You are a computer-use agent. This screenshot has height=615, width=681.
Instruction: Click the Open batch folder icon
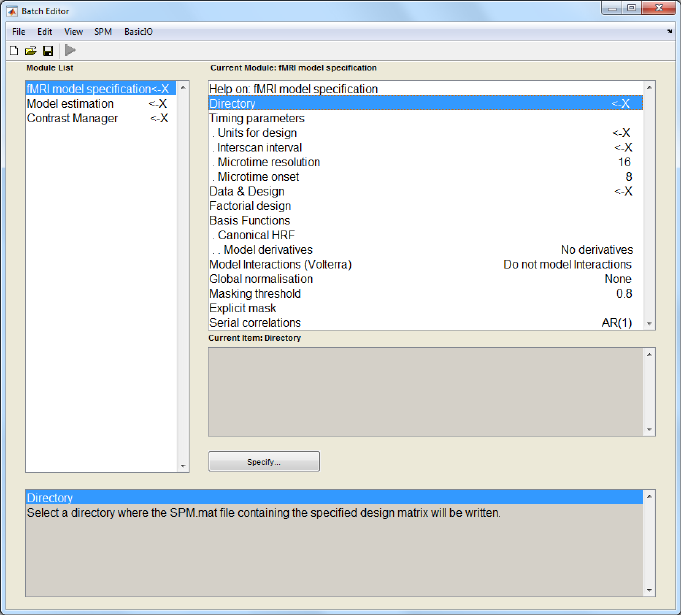click(30, 51)
